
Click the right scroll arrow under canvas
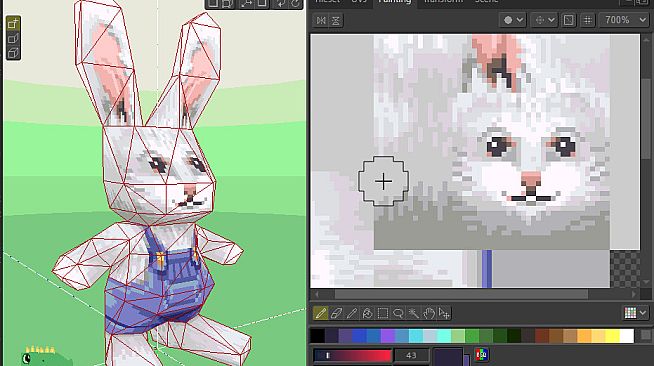click(634, 294)
